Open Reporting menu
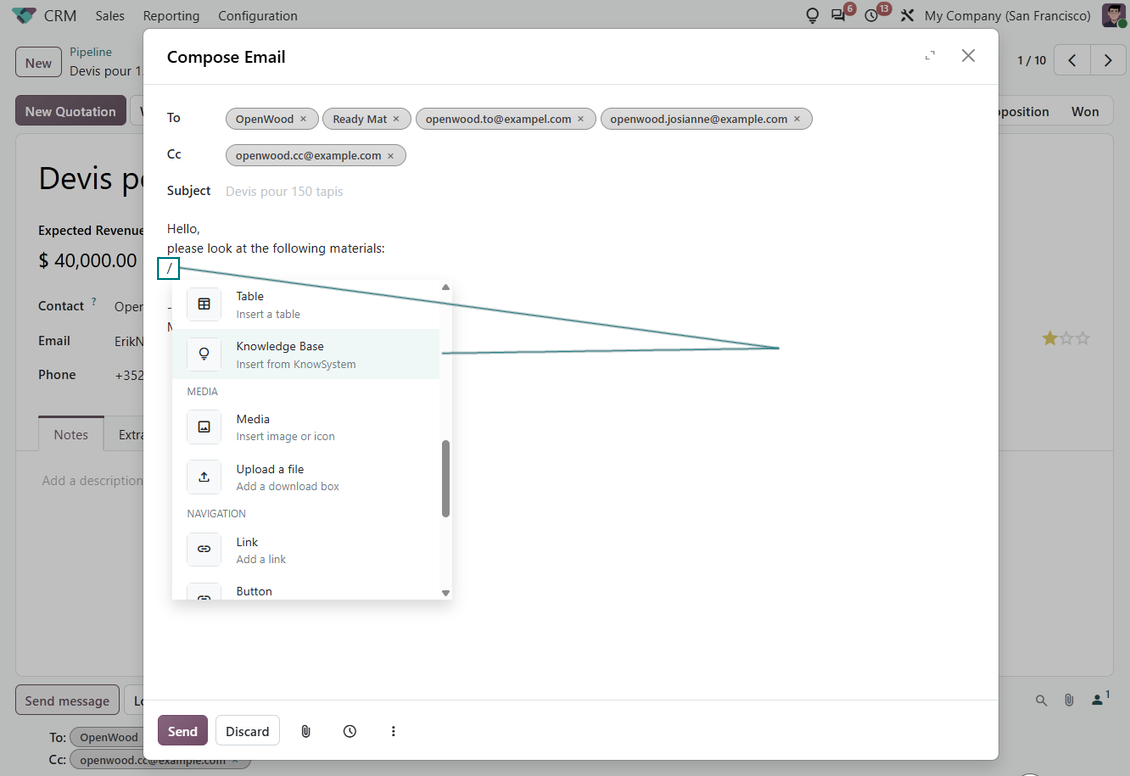 pos(171,15)
